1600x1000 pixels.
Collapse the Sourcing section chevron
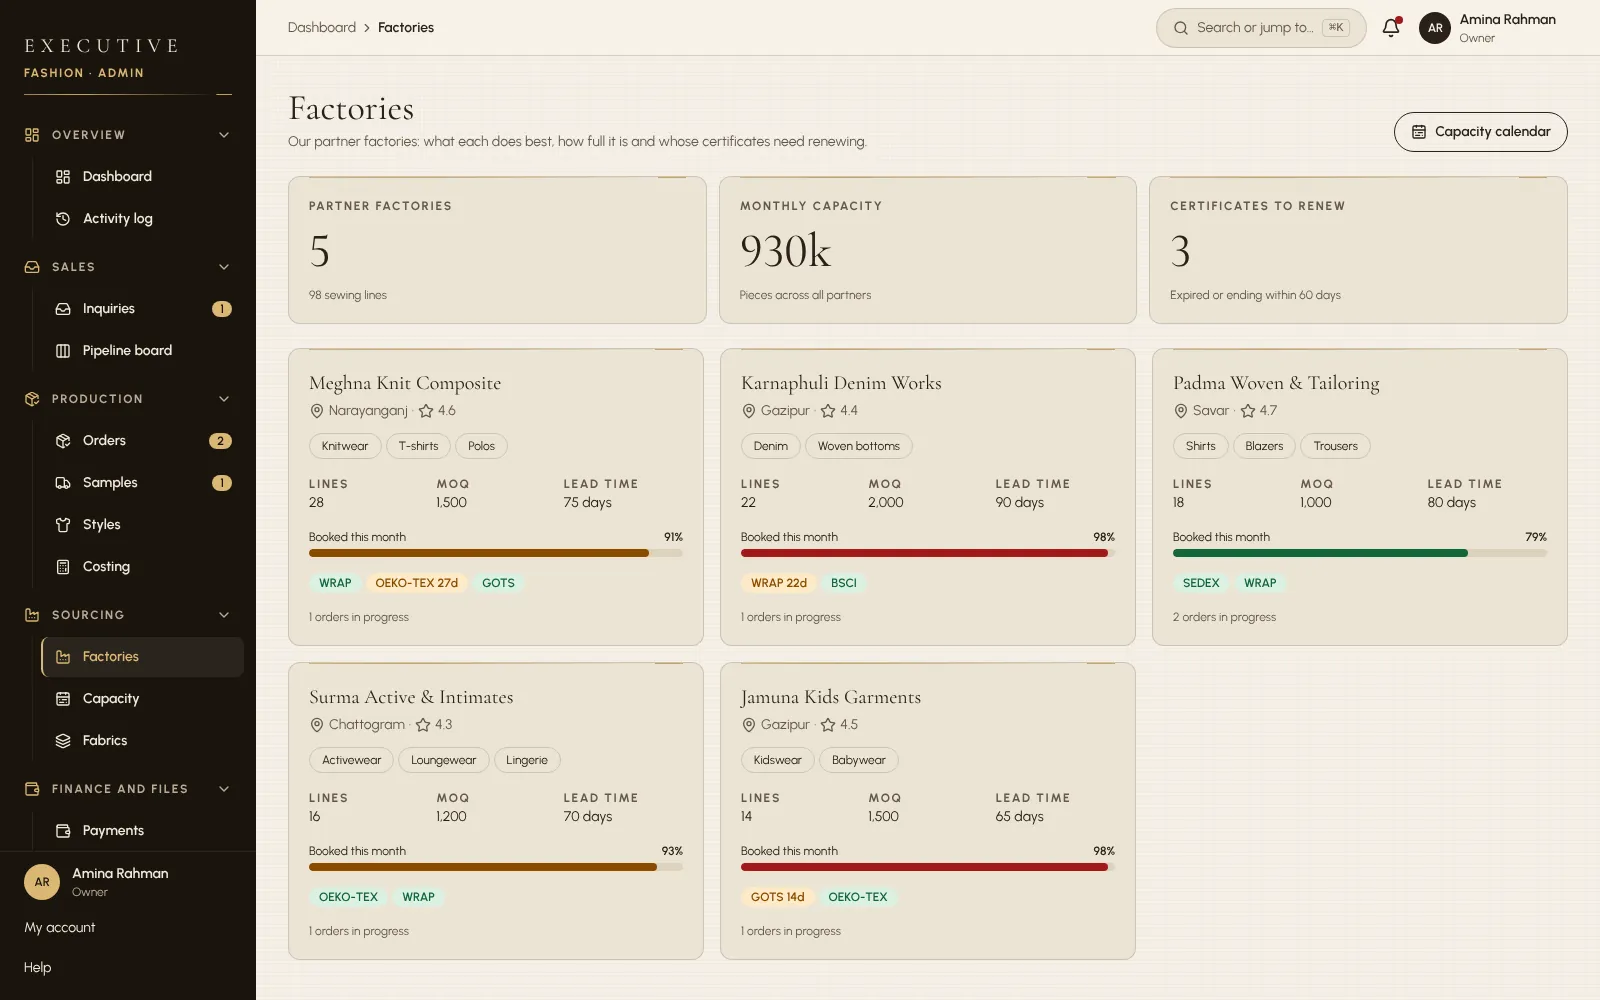224,615
